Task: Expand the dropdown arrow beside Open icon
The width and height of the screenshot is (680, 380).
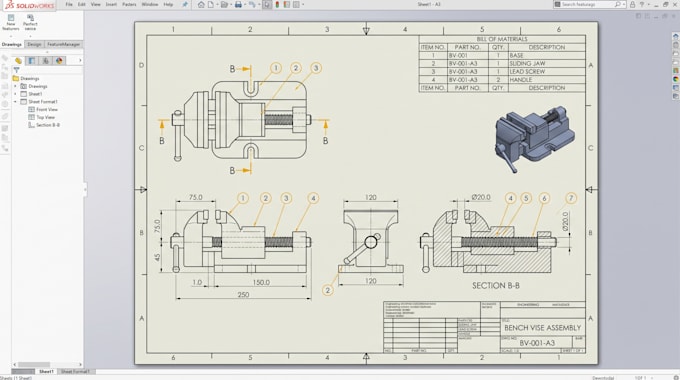Action: pos(230,4)
